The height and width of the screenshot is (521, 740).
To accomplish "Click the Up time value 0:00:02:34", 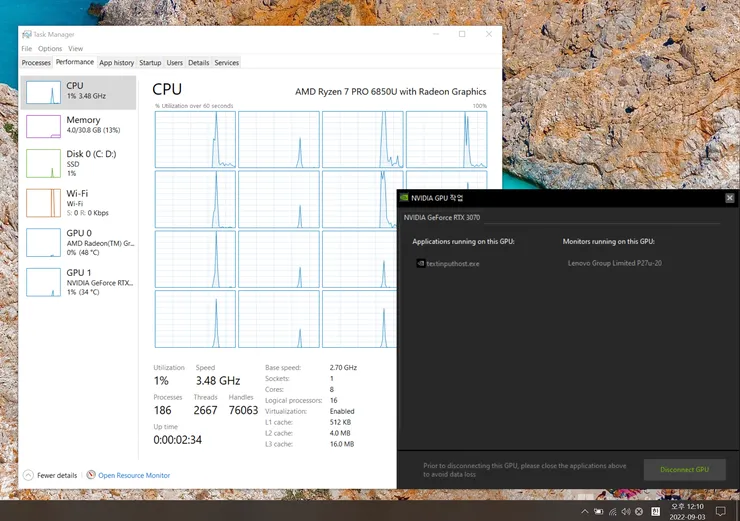I will [177, 440].
